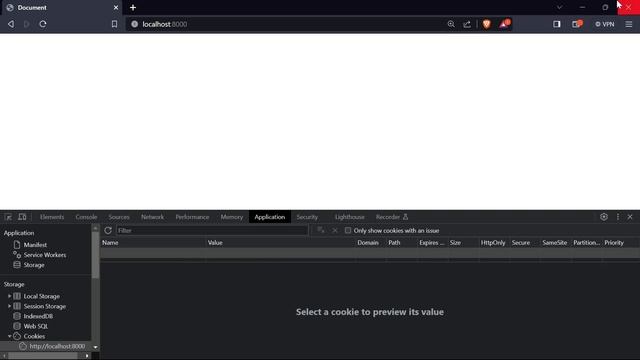
Task: Switch to the Lighthouse tab
Action: coord(349,217)
